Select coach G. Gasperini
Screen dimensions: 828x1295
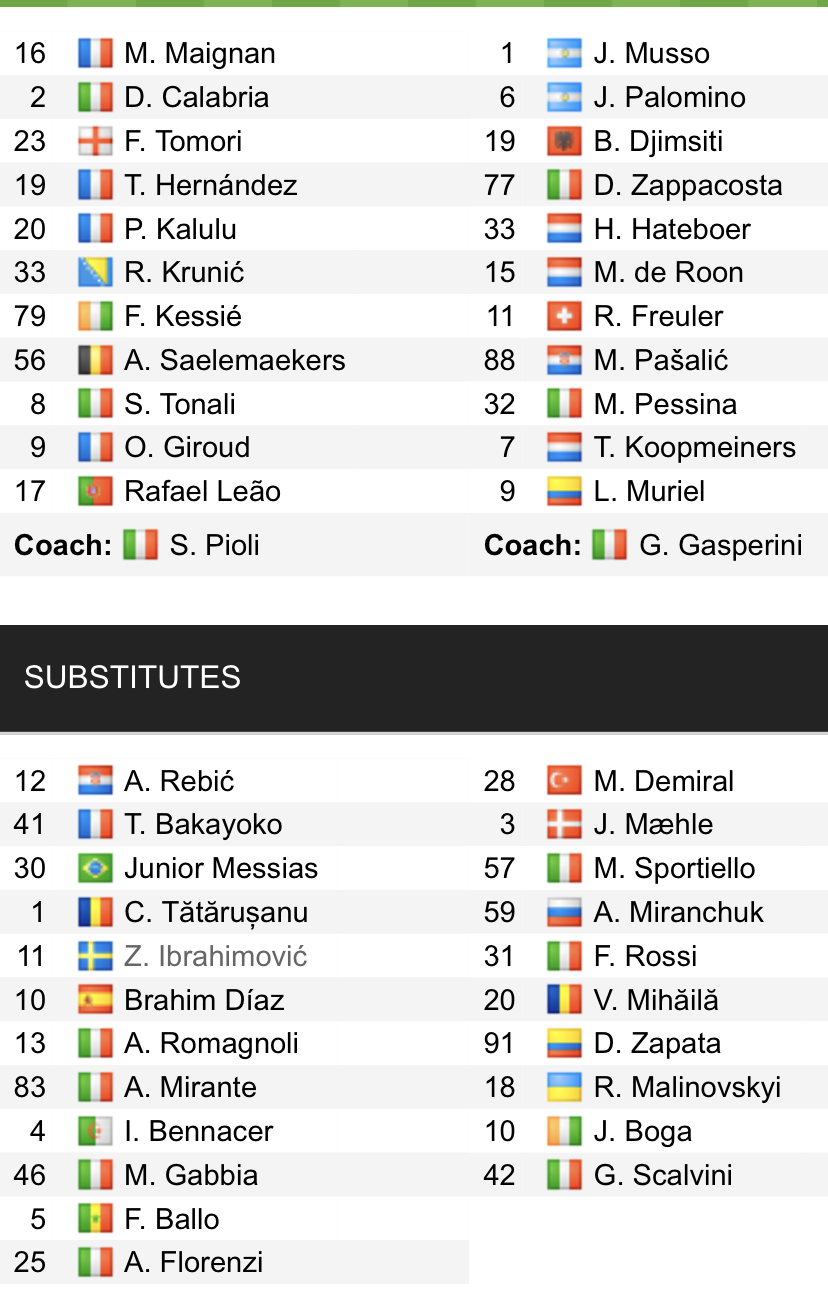click(x=721, y=545)
